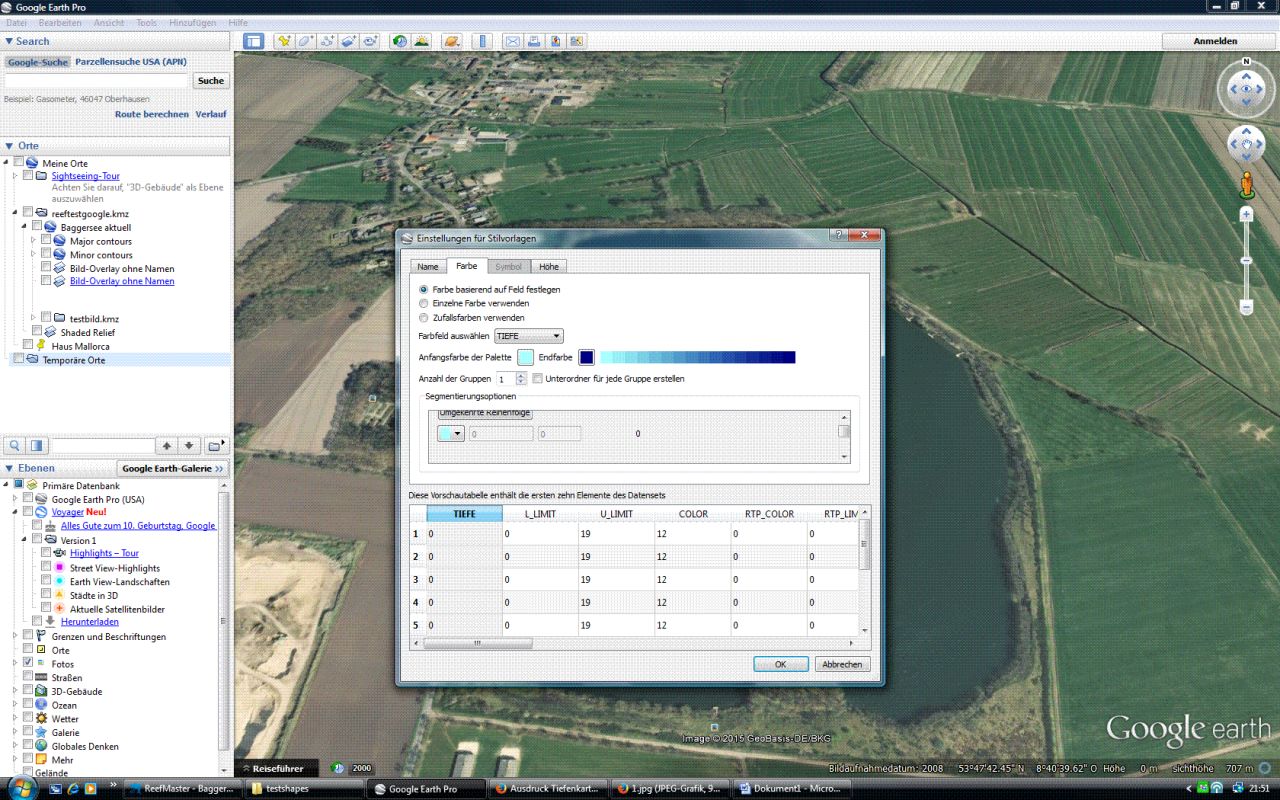Open the Hinzufügen menu
This screenshot has height=800, width=1280.
pyautogui.click(x=193, y=22)
